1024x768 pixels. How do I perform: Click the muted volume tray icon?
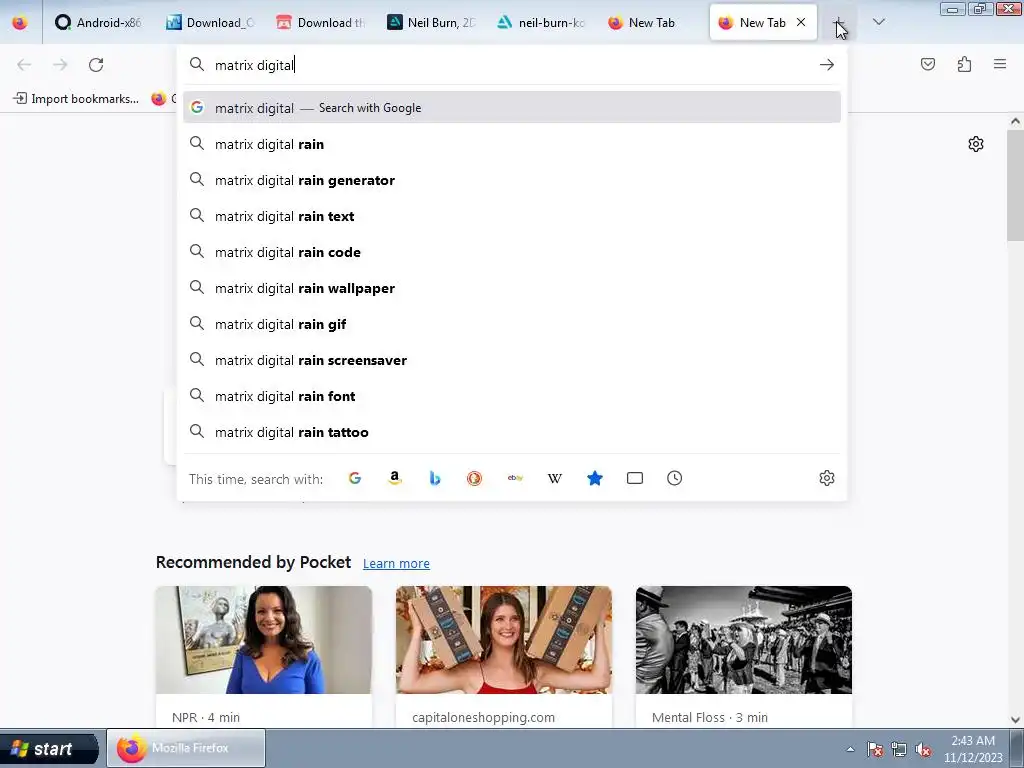point(923,749)
